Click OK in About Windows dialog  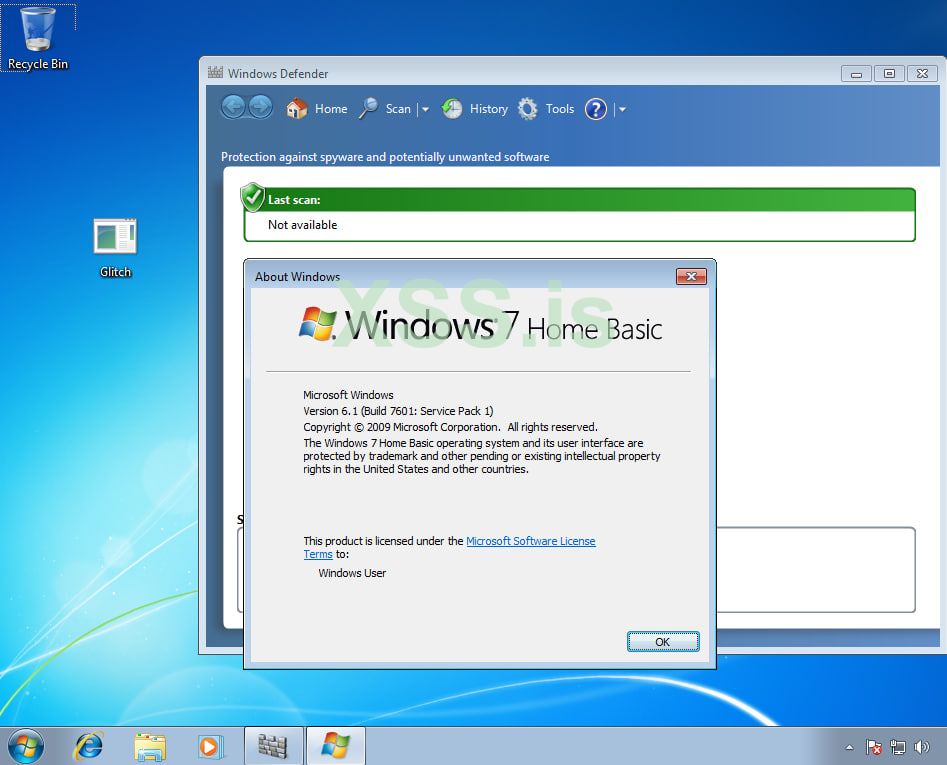pos(663,642)
